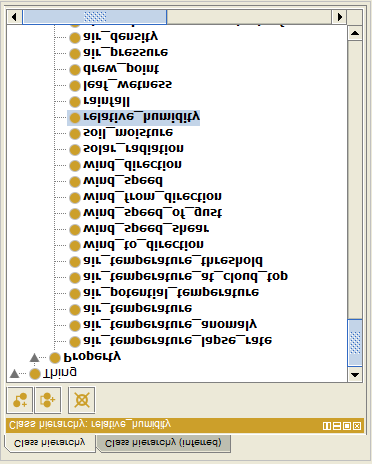
Task: Select the air_potential_temperature class
Action: 164,293
